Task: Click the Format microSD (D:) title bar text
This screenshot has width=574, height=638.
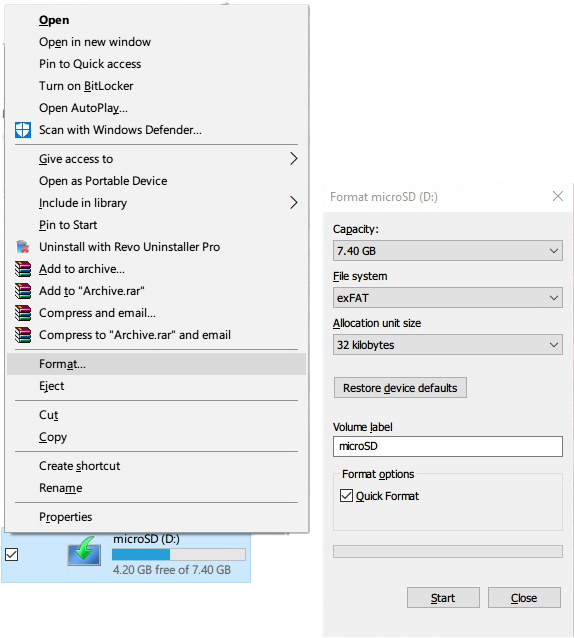Action: [384, 197]
